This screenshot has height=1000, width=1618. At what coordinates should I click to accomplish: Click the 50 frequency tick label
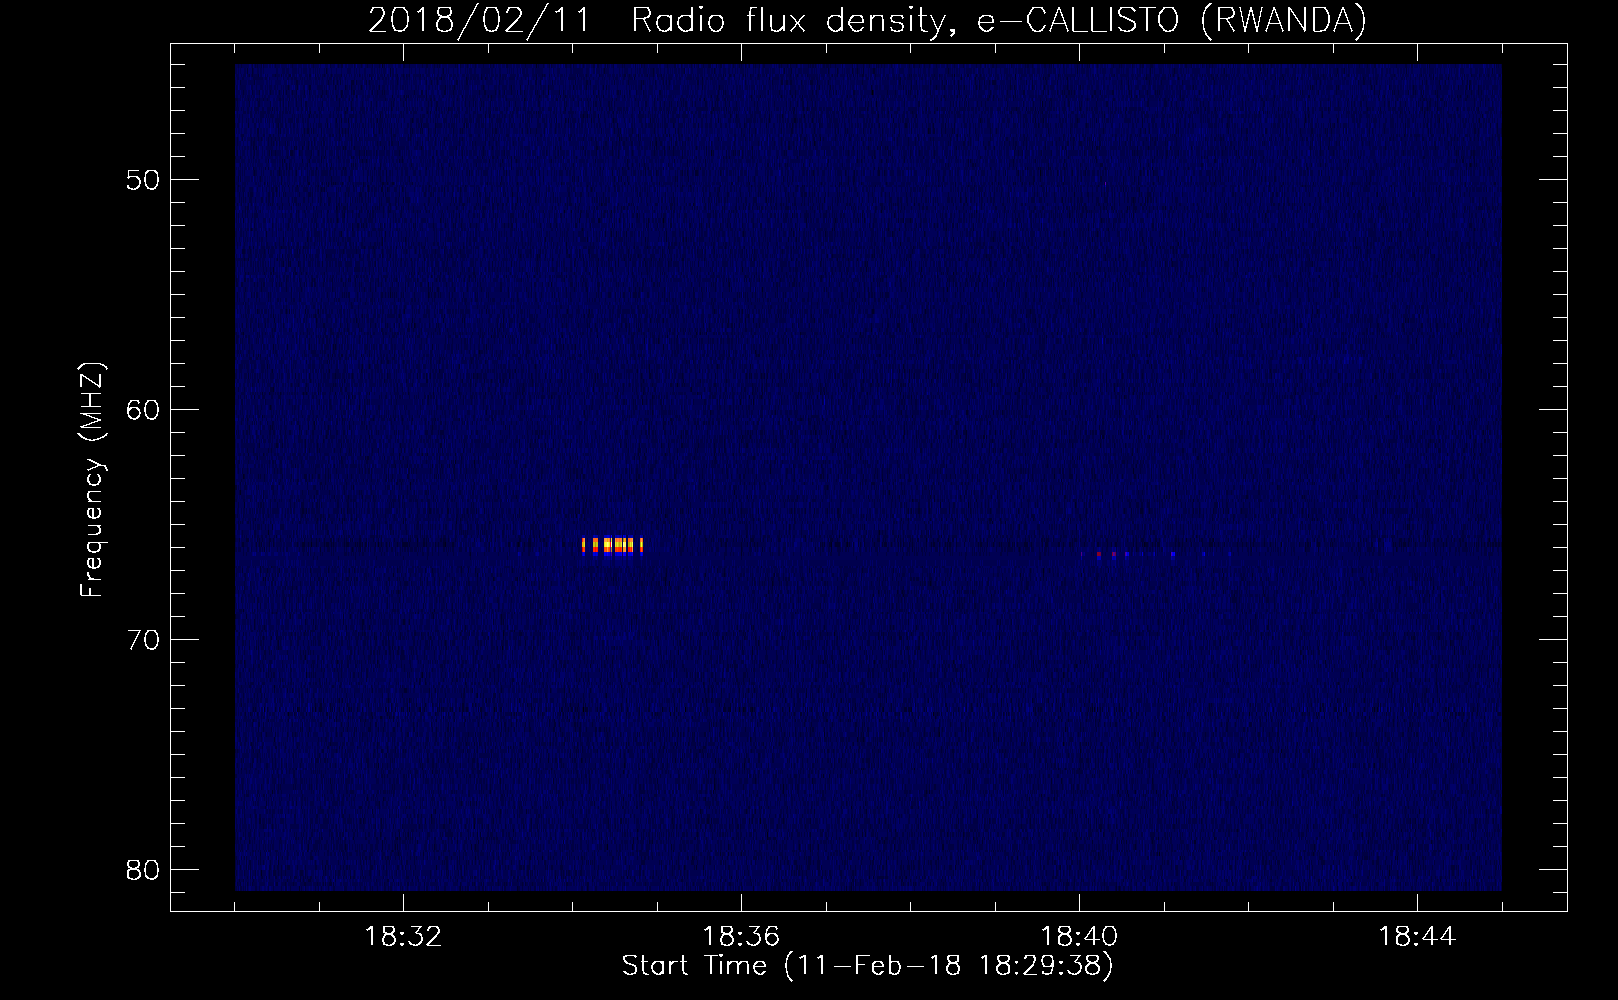[143, 180]
